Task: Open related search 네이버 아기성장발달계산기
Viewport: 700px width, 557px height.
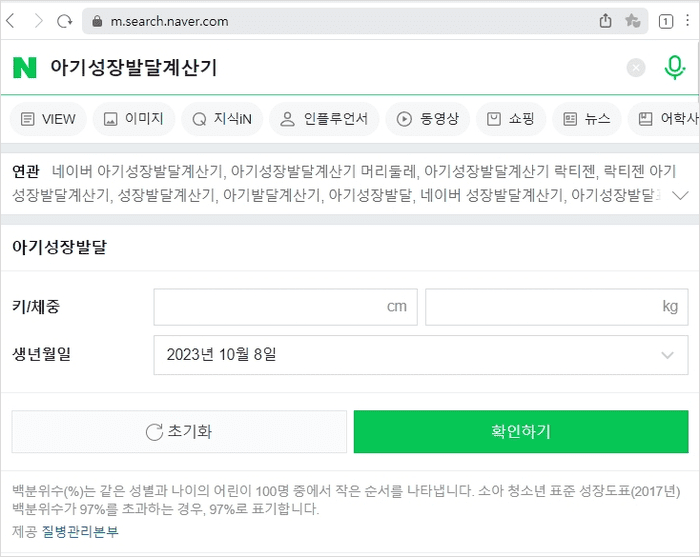Action: [x=137, y=171]
